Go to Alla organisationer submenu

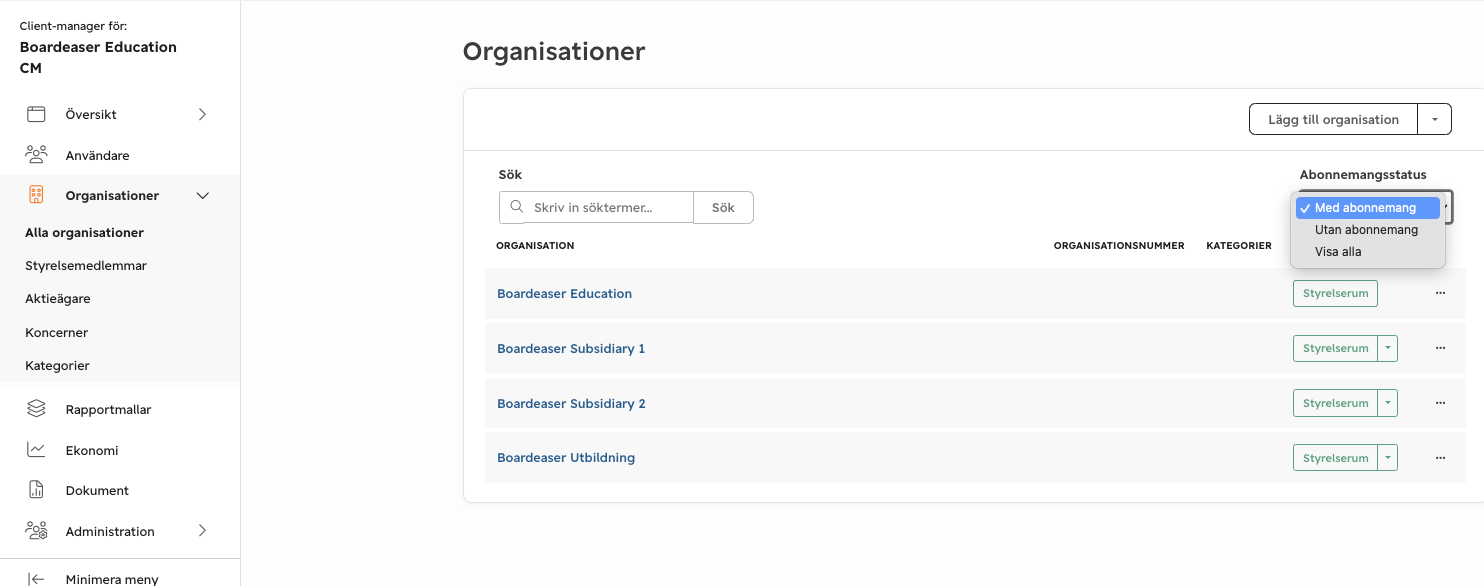pos(85,232)
